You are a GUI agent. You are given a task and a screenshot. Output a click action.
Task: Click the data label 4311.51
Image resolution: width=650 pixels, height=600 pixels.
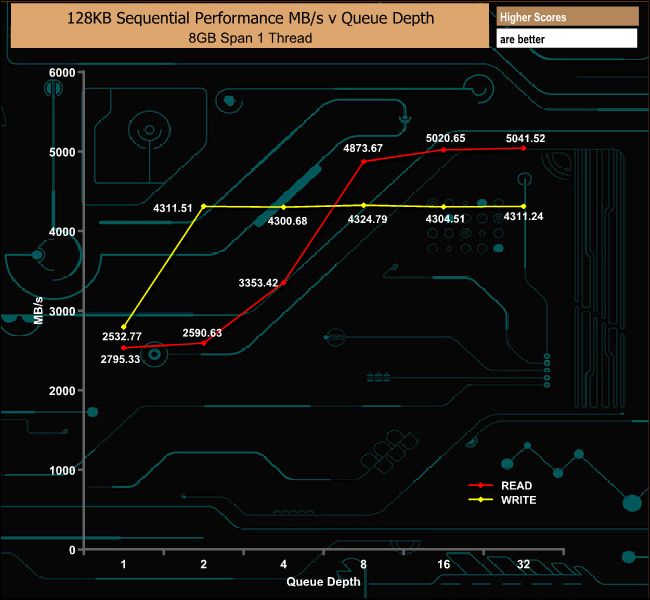[173, 208]
